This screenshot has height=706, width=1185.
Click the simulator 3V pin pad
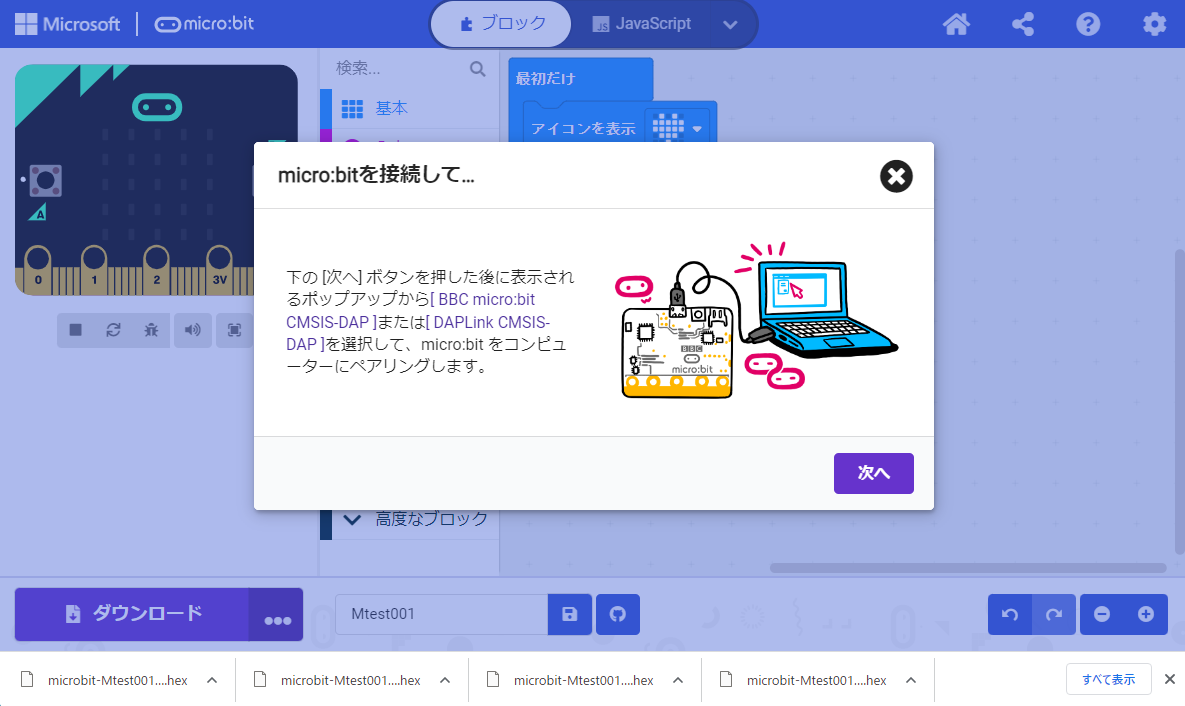[x=219, y=270]
